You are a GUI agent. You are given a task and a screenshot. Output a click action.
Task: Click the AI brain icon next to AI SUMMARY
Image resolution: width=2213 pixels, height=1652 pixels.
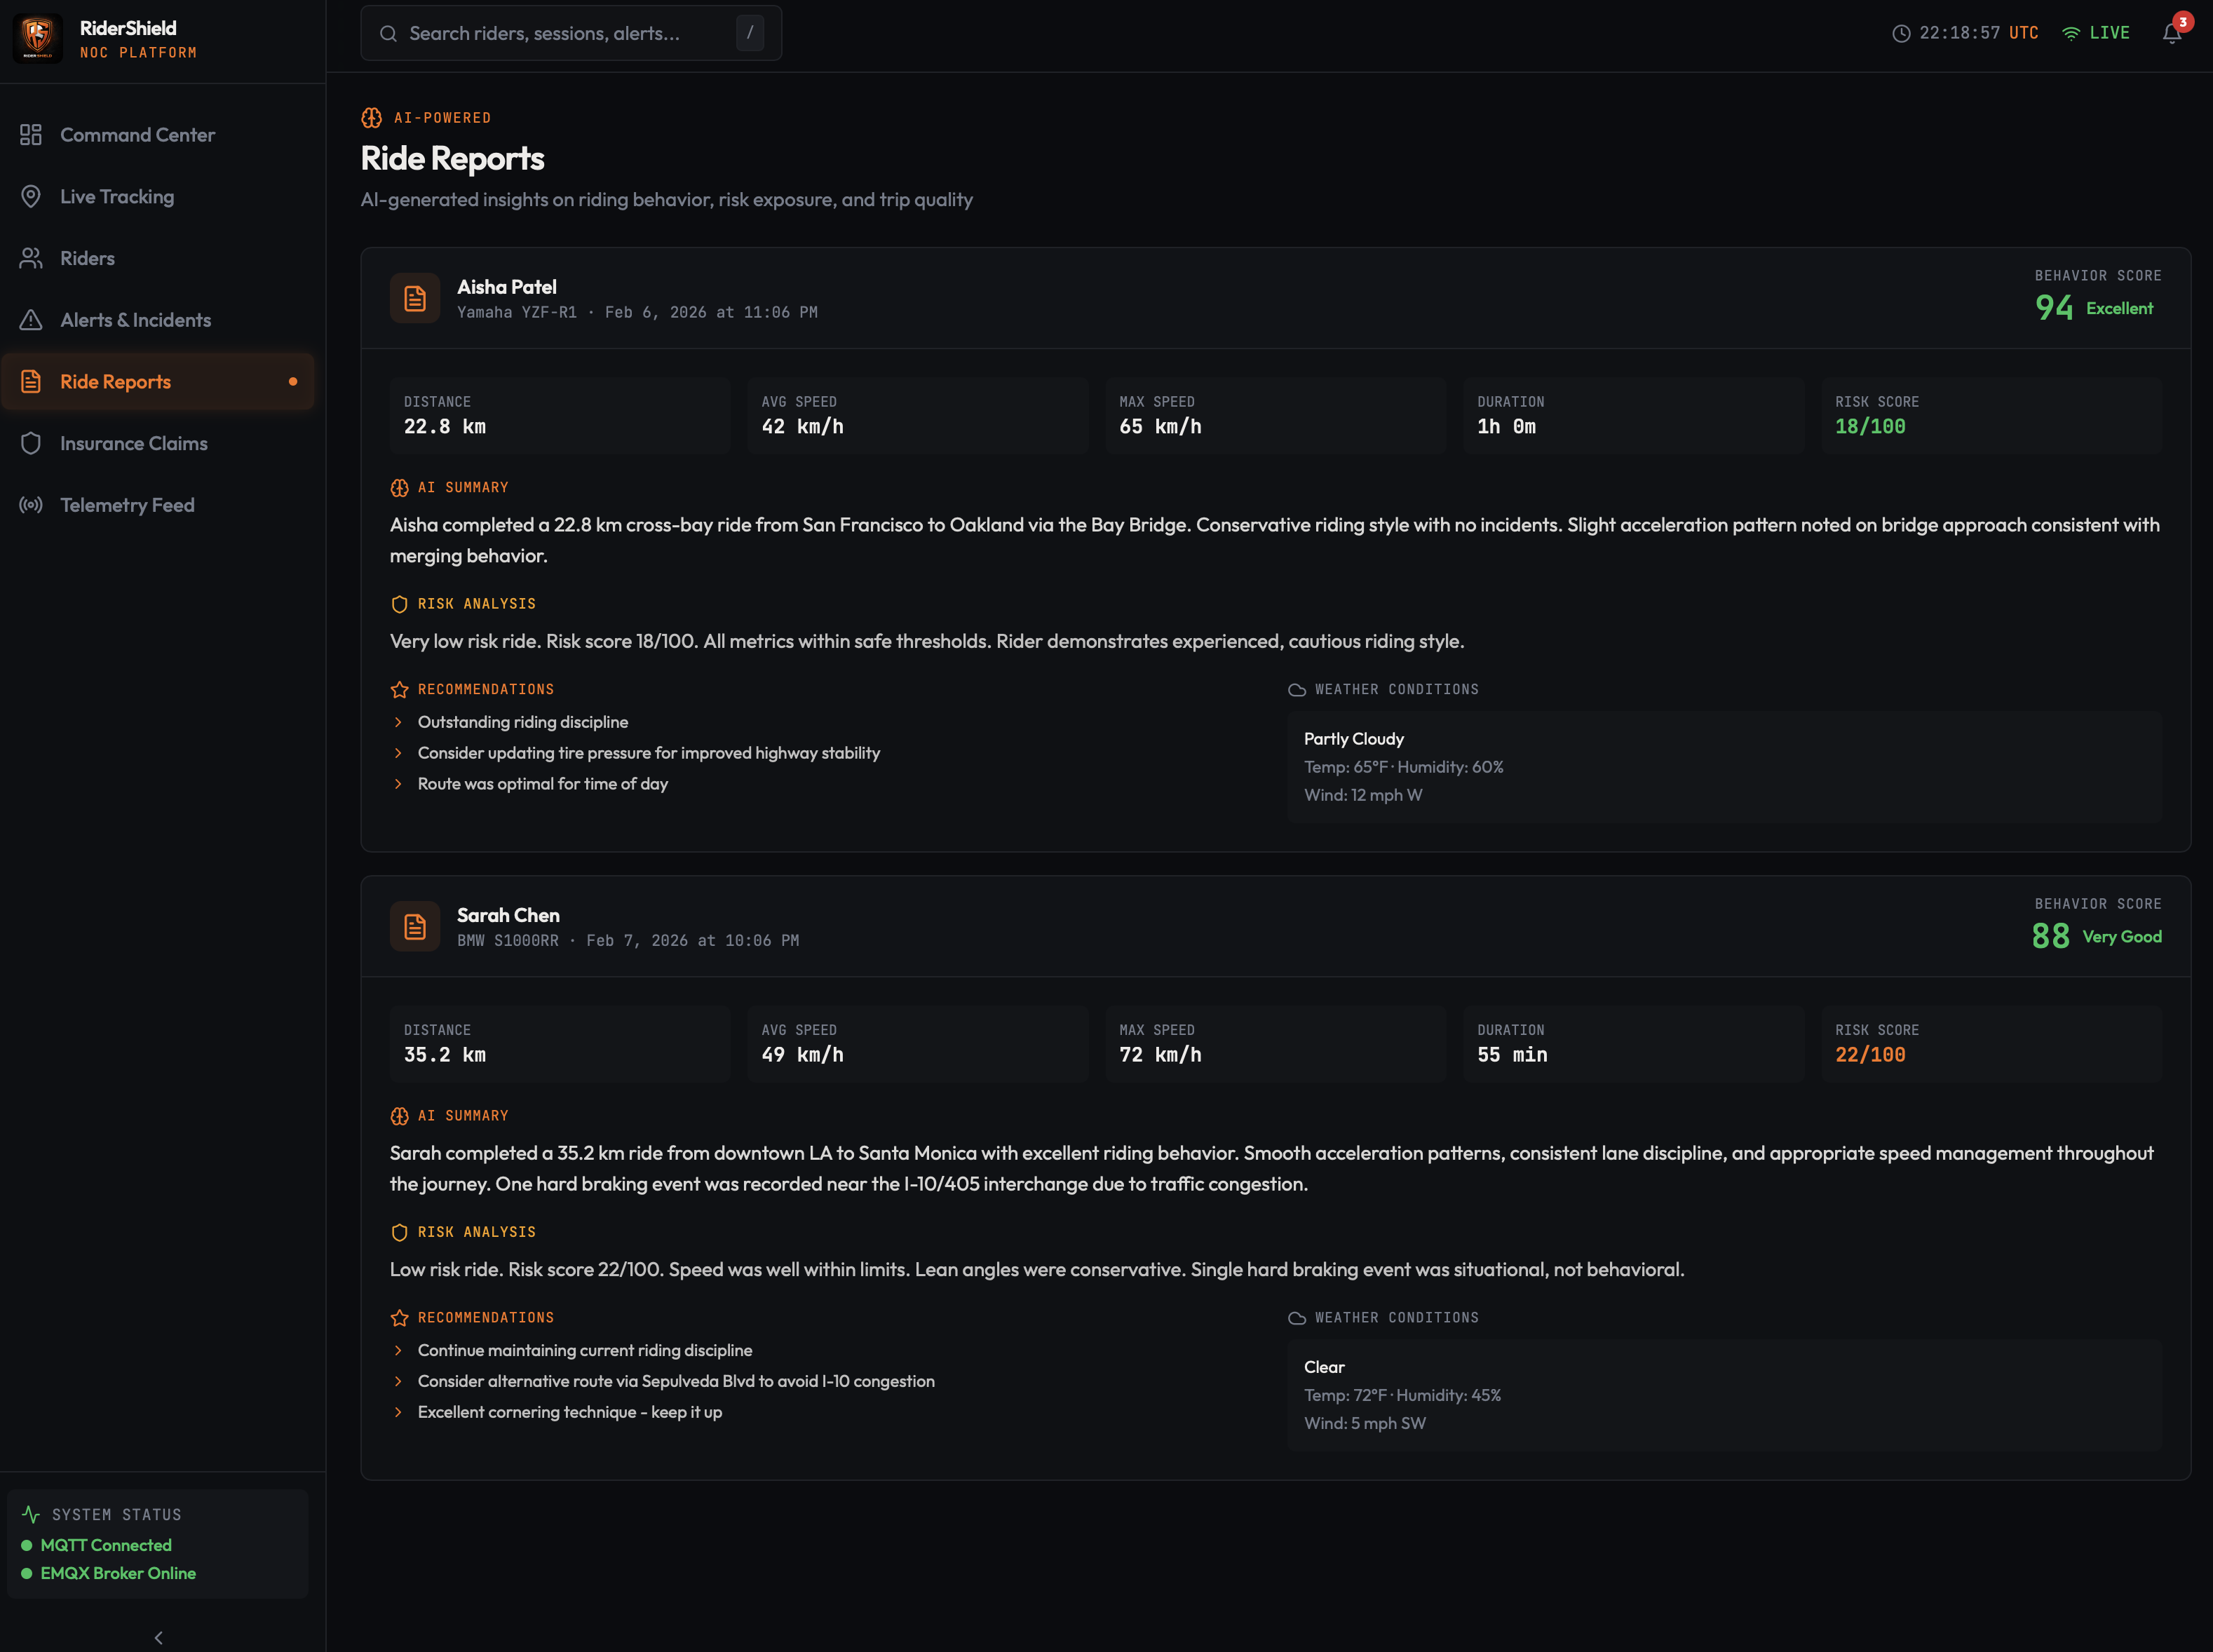(399, 488)
